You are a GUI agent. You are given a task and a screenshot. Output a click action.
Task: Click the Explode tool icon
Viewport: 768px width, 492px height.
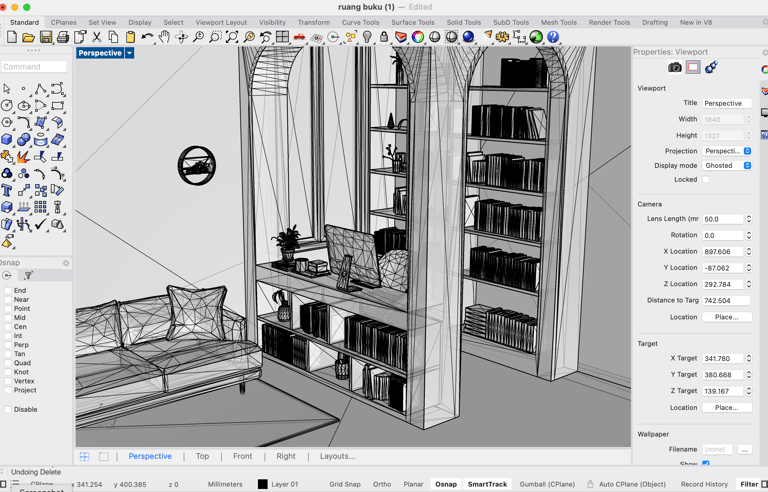coord(23,157)
